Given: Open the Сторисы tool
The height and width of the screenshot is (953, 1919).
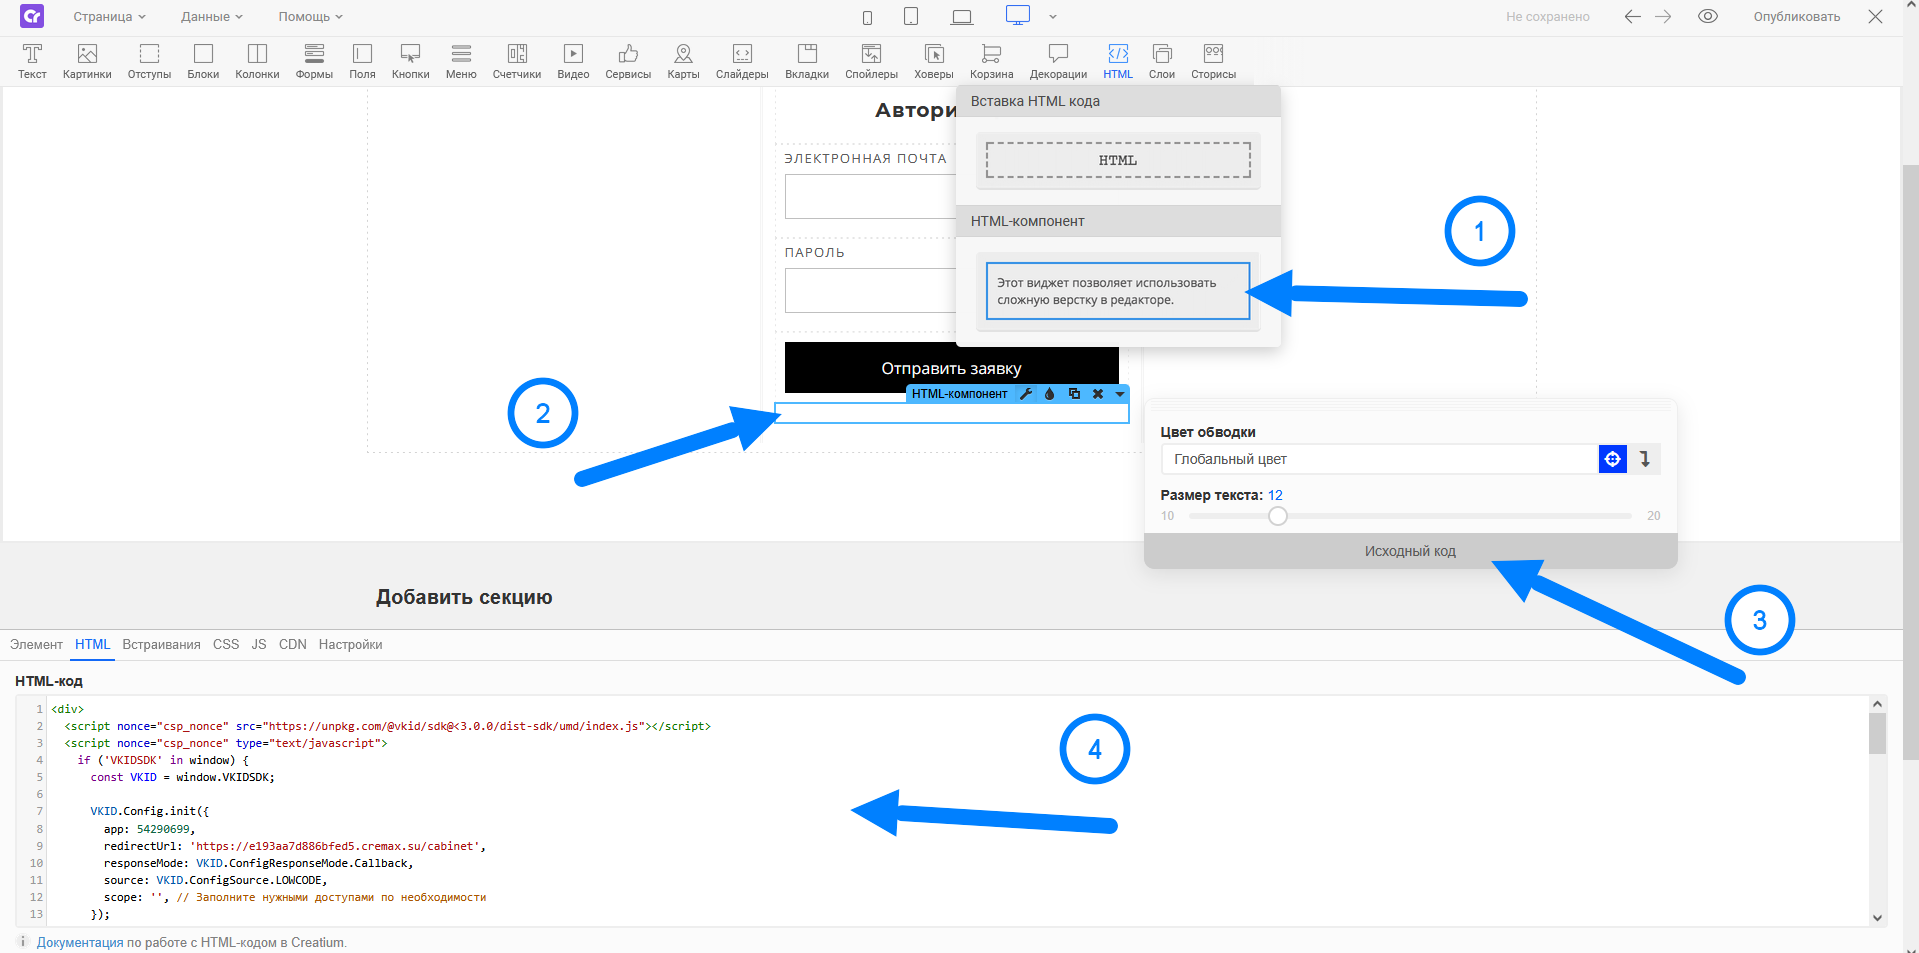Looking at the screenshot, I should [1213, 60].
